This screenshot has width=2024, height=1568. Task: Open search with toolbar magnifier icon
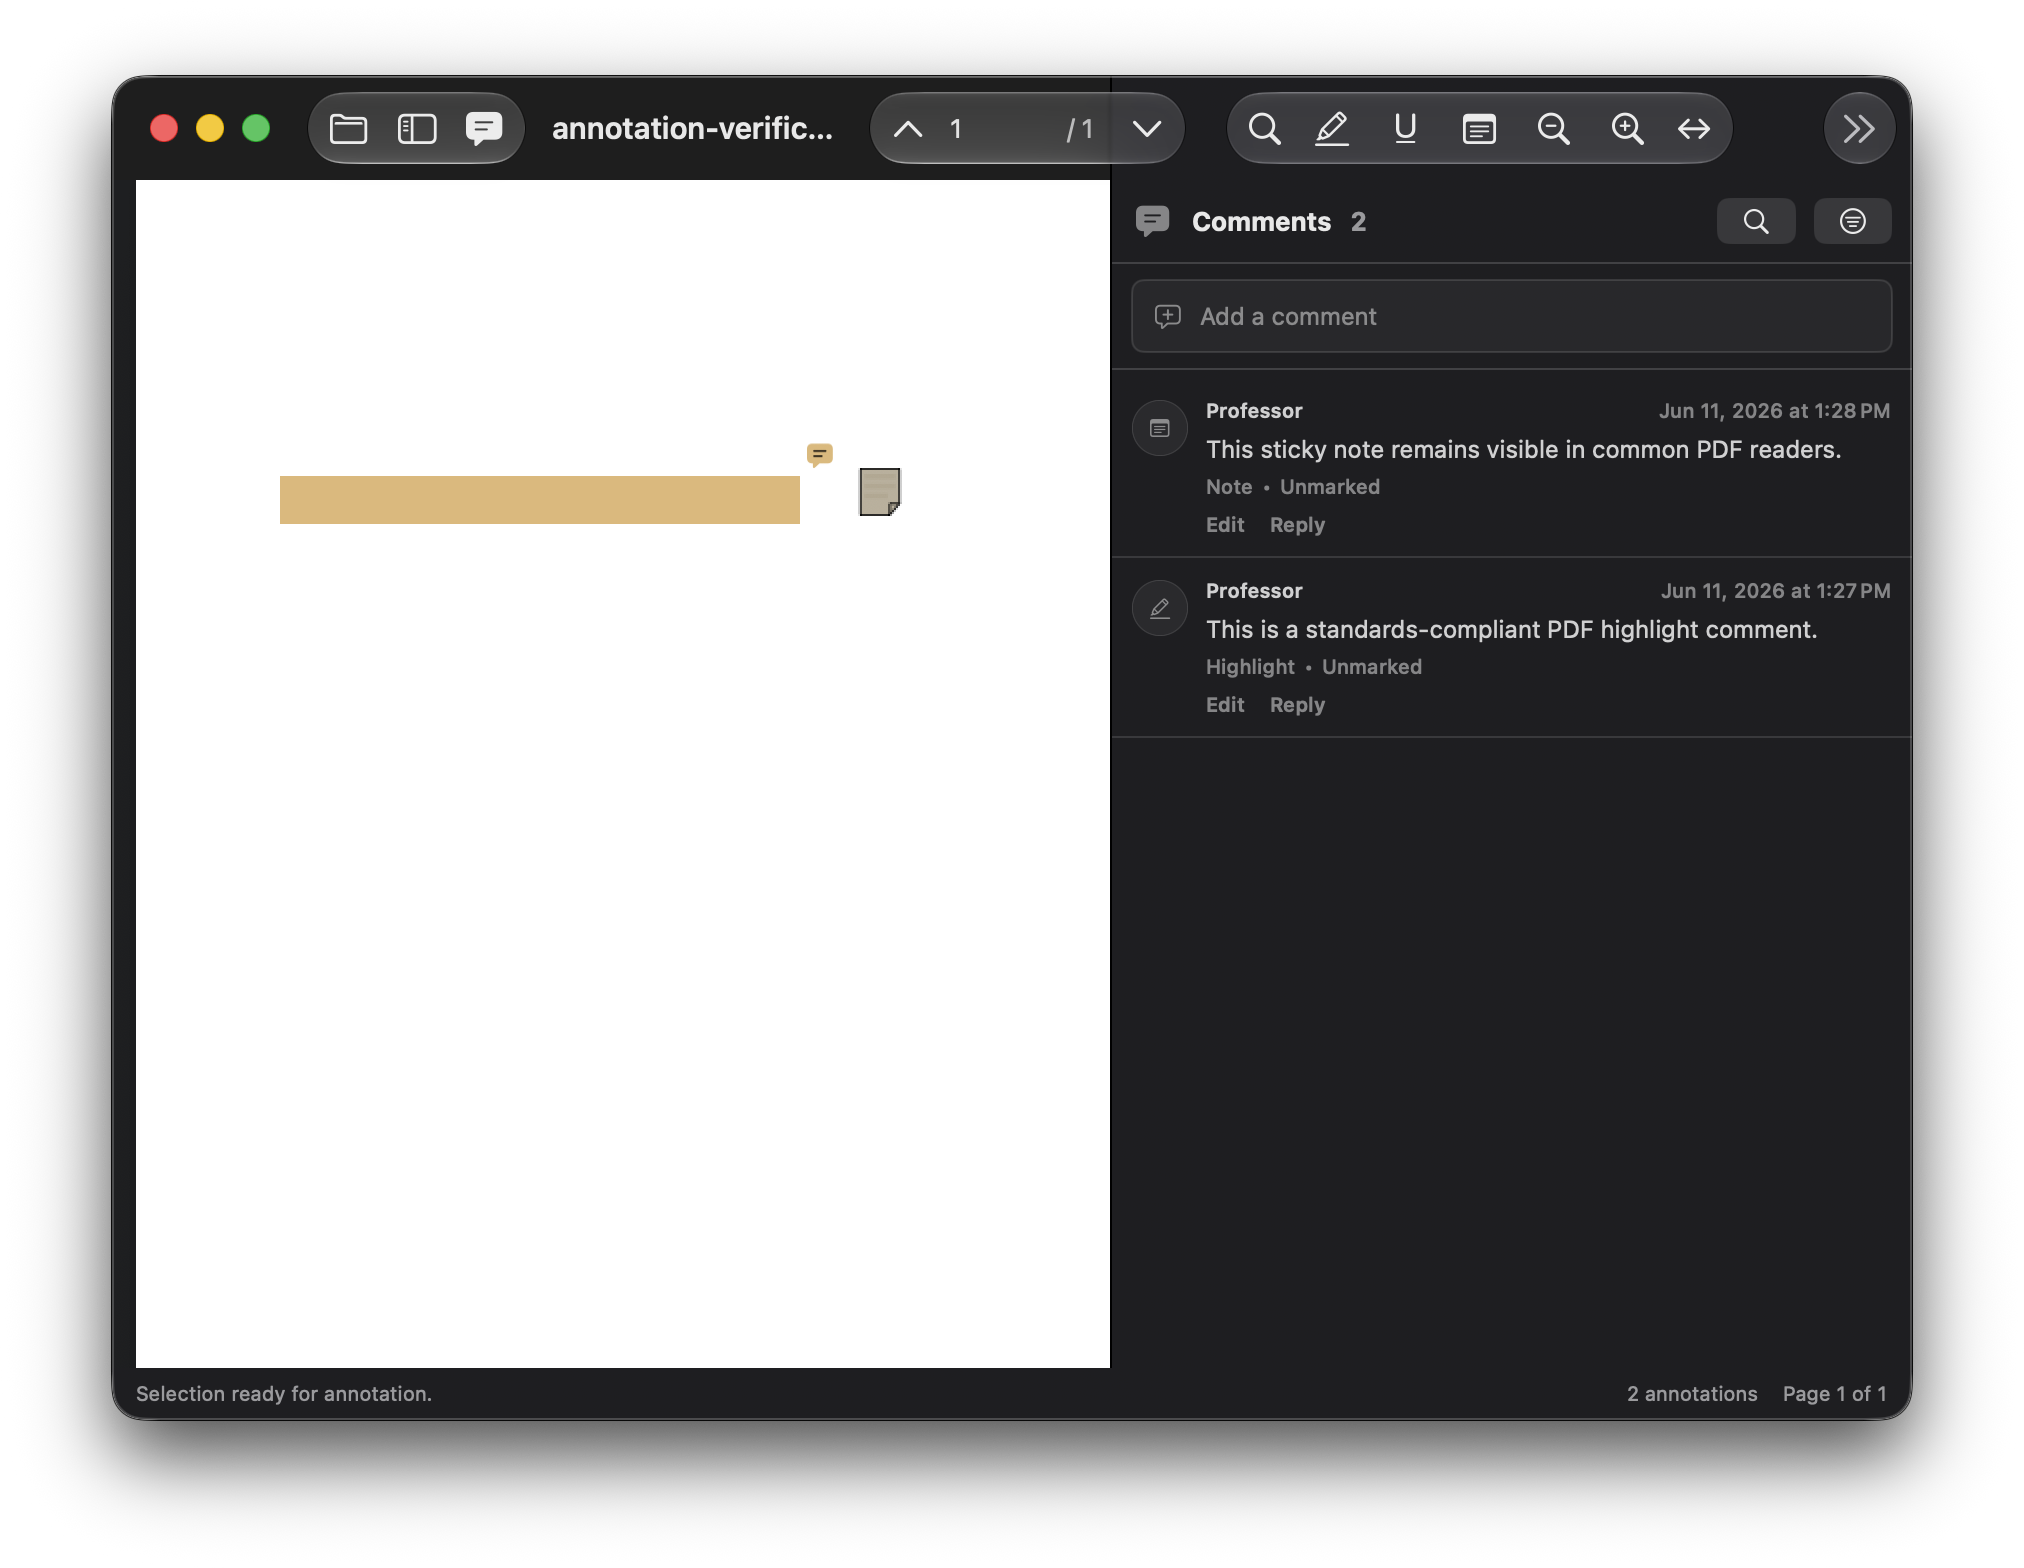pos(1264,129)
